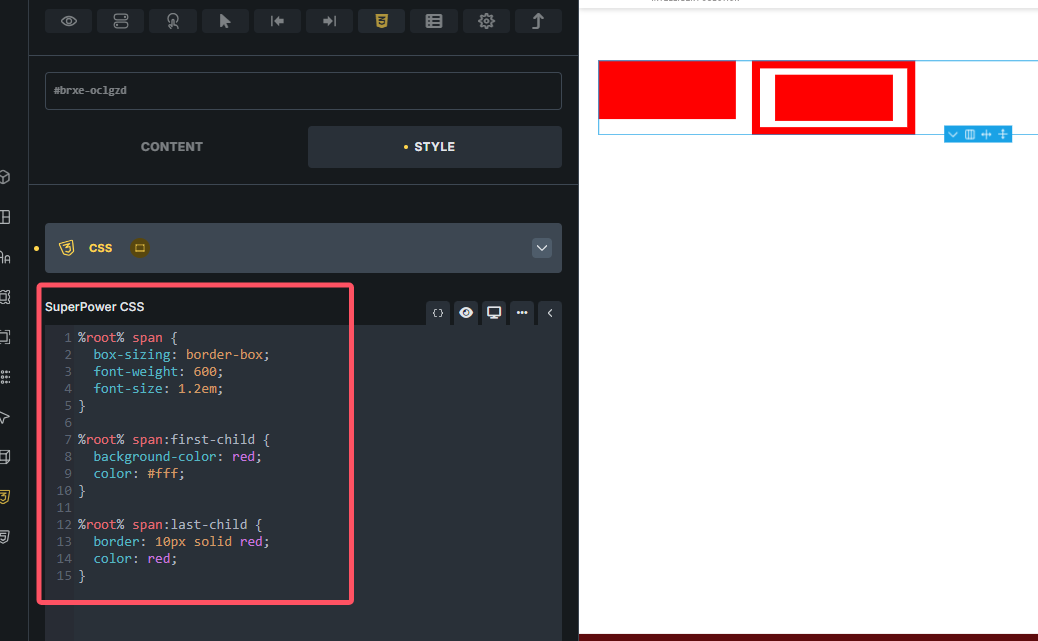Screen dimensions: 1038x641
Task: Expand the CSS section chevron dropdown
Action: (542, 248)
